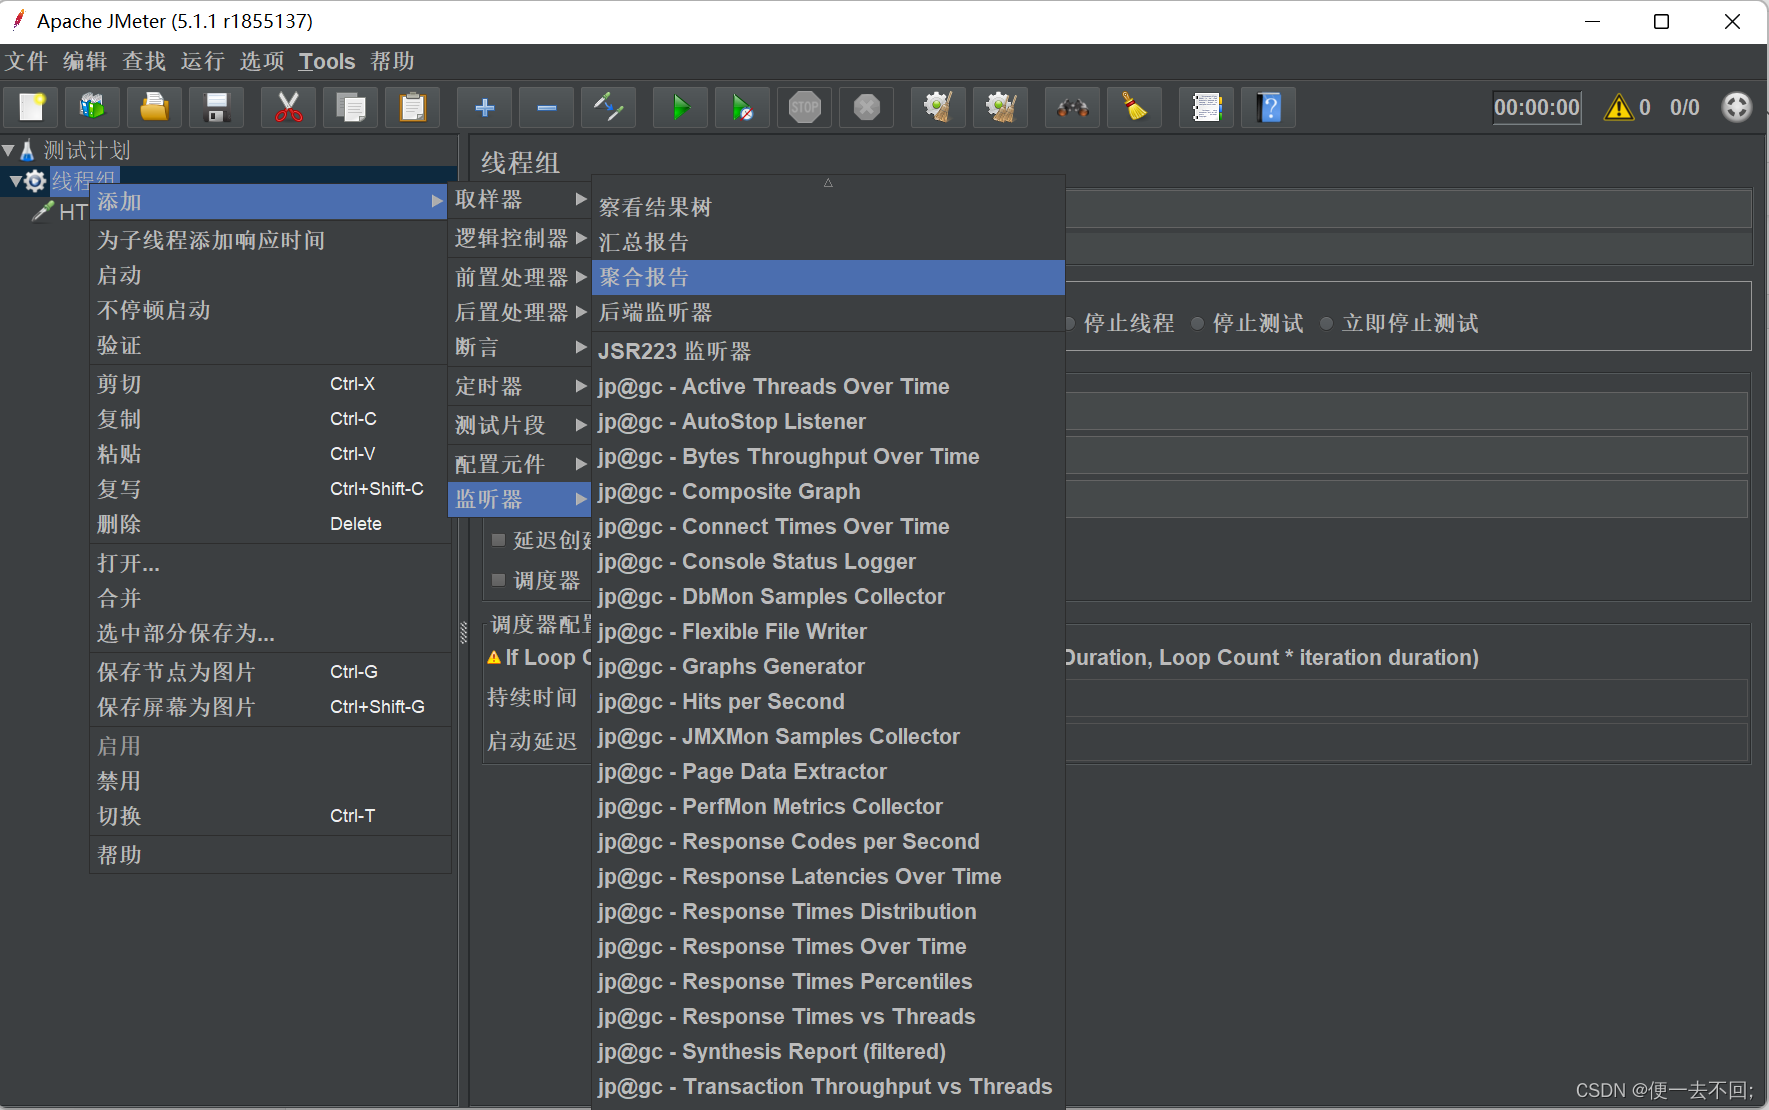
Task: Expand the 断言 submenu
Action: (520, 347)
